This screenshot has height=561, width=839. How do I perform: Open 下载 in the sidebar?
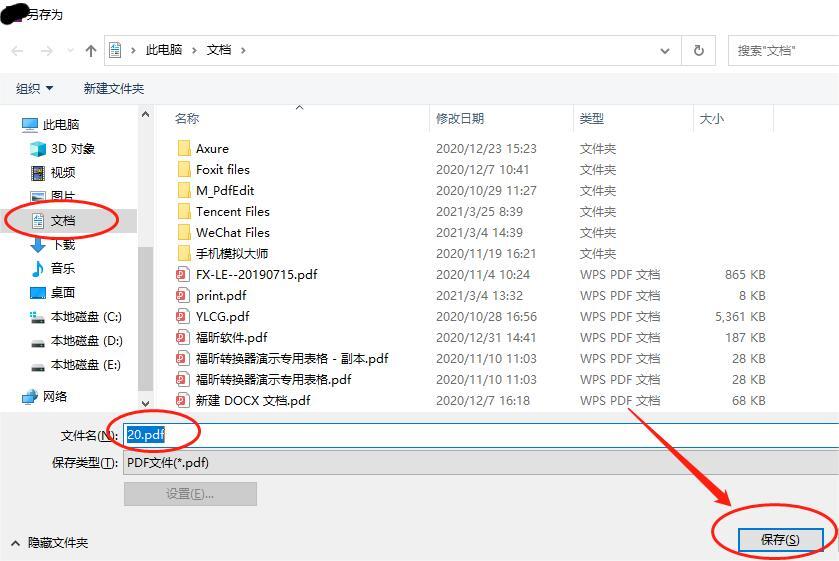click(x=53, y=245)
